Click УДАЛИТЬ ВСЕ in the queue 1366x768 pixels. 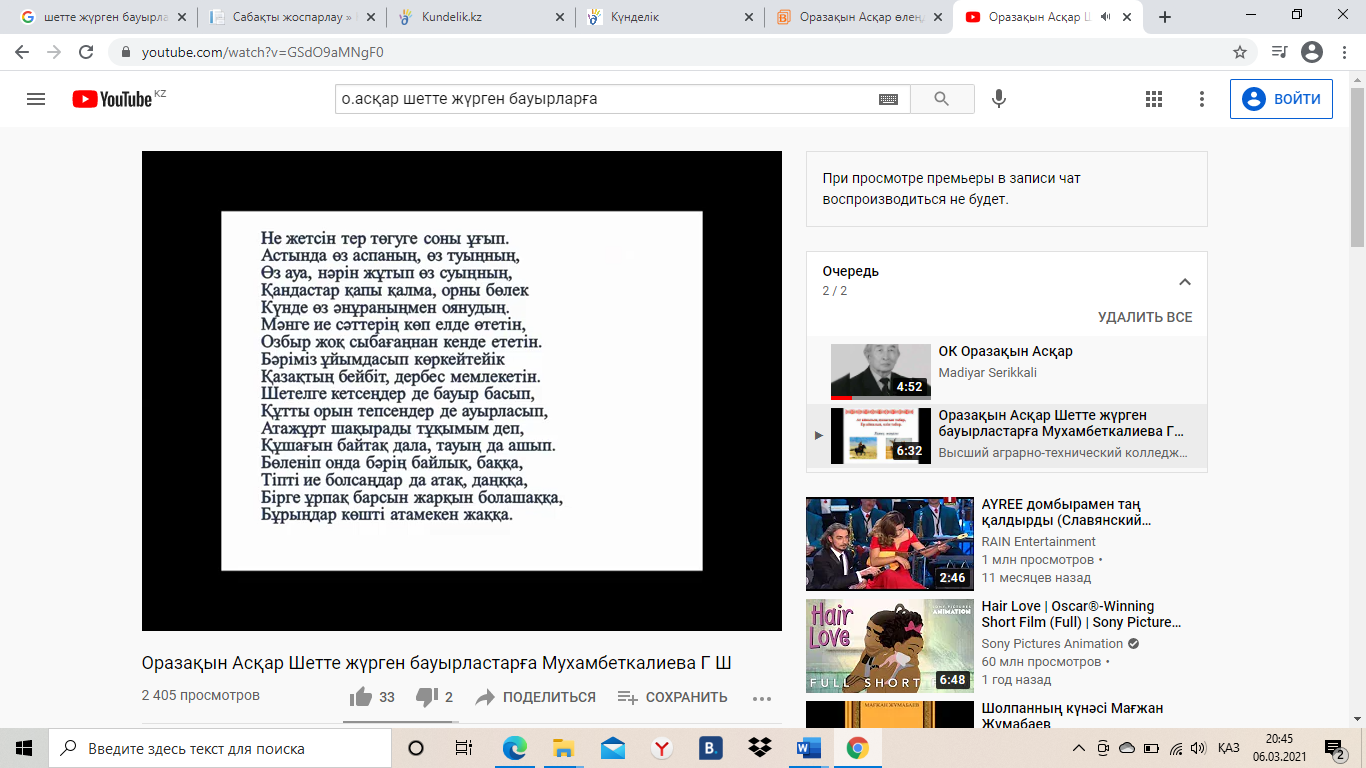(1145, 317)
